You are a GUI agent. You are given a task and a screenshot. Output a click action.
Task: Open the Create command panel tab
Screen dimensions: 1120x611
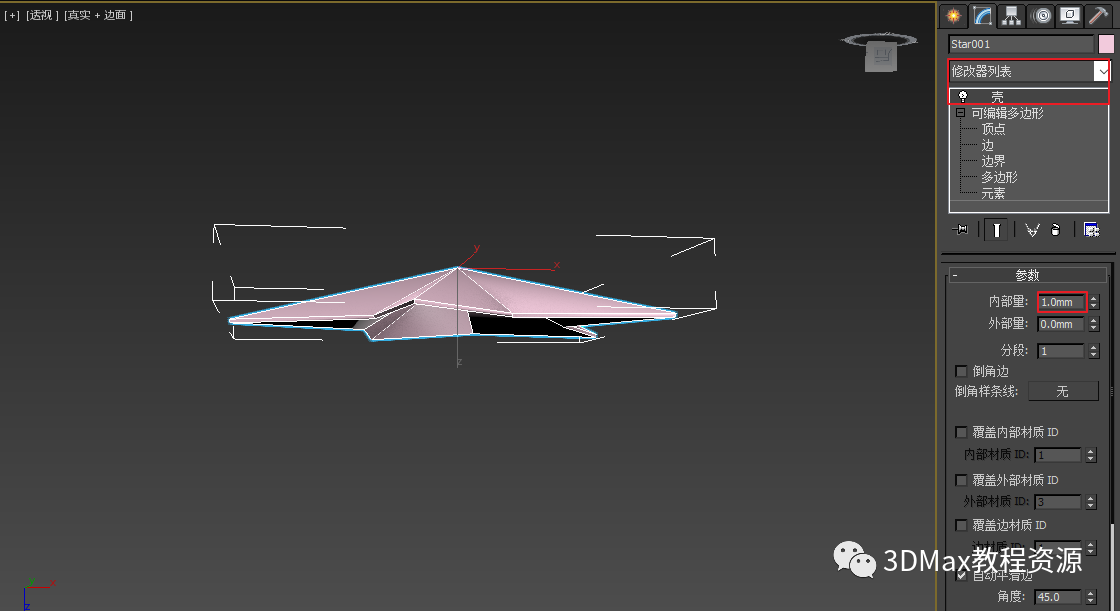point(953,15)
